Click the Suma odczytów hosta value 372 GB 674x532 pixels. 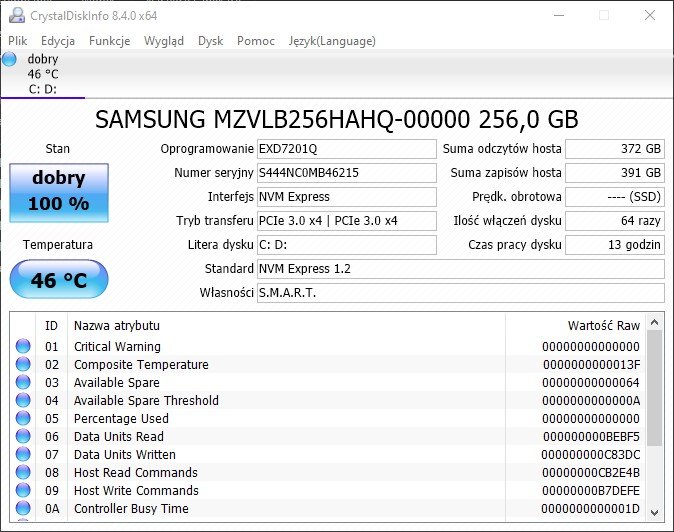615,149
